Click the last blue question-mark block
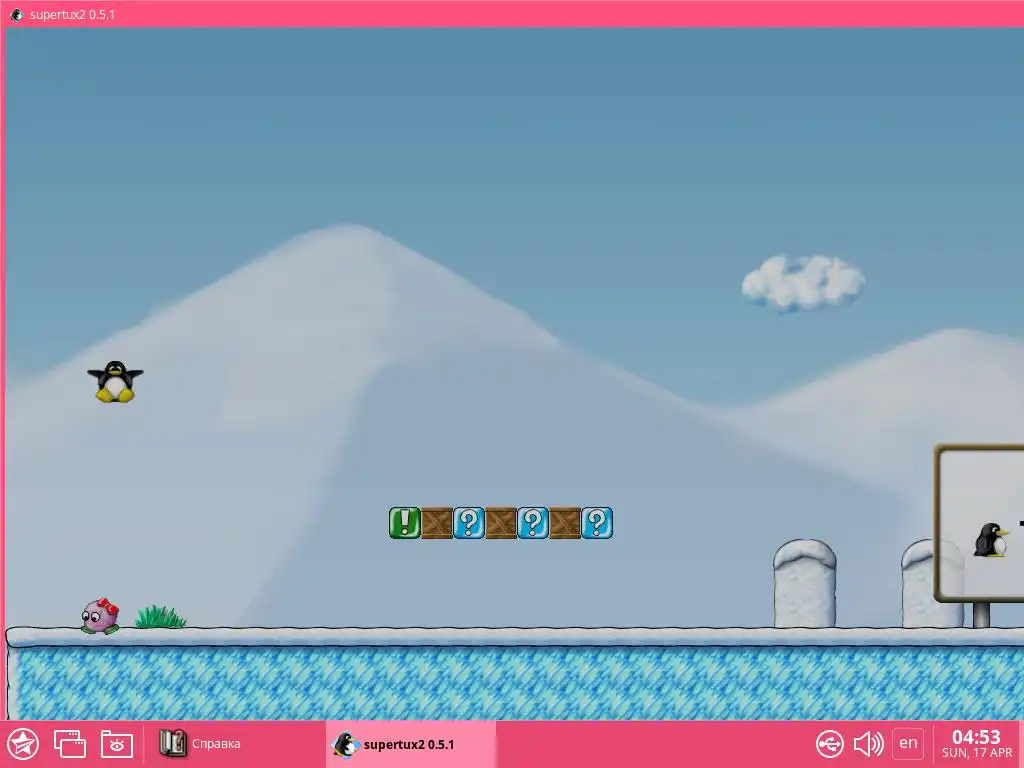Viewport: 1024px width, 768px height. [597, 523]
